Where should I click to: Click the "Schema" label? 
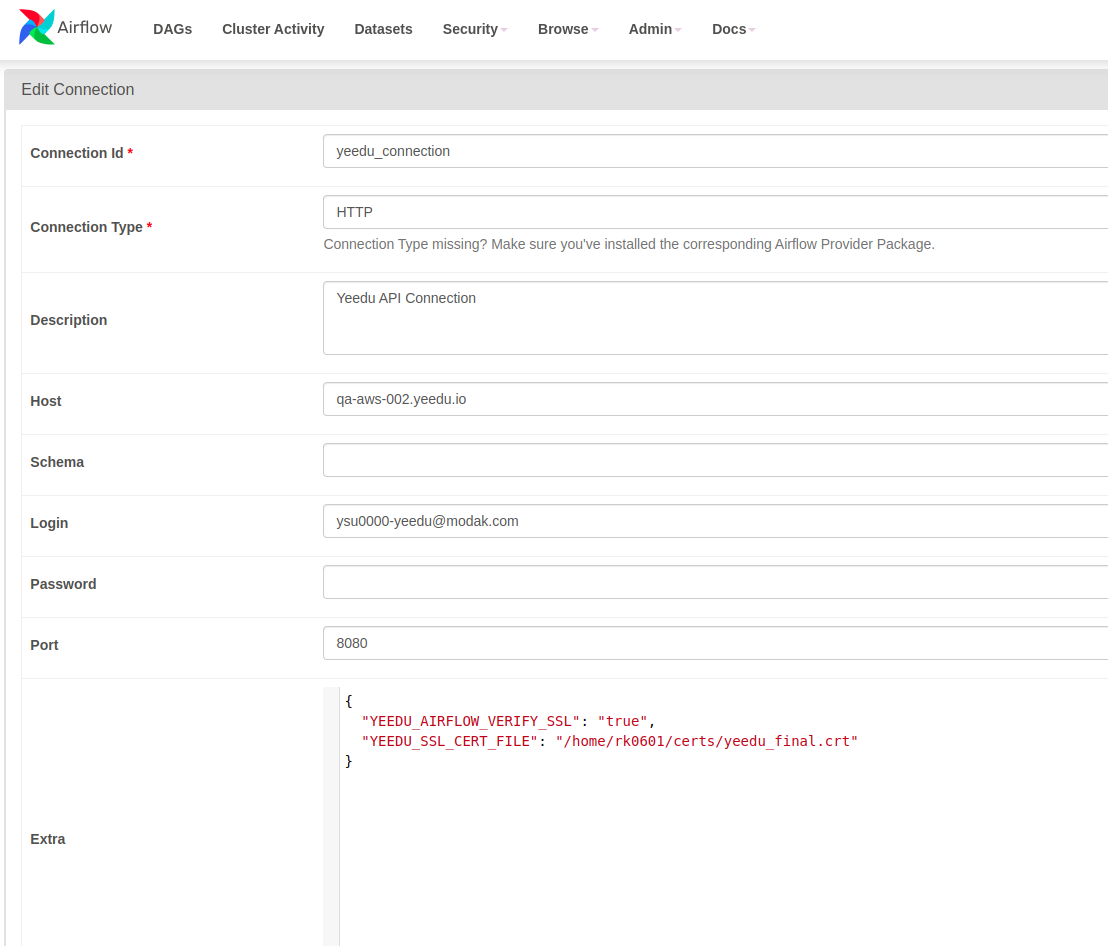pos(57,462)
